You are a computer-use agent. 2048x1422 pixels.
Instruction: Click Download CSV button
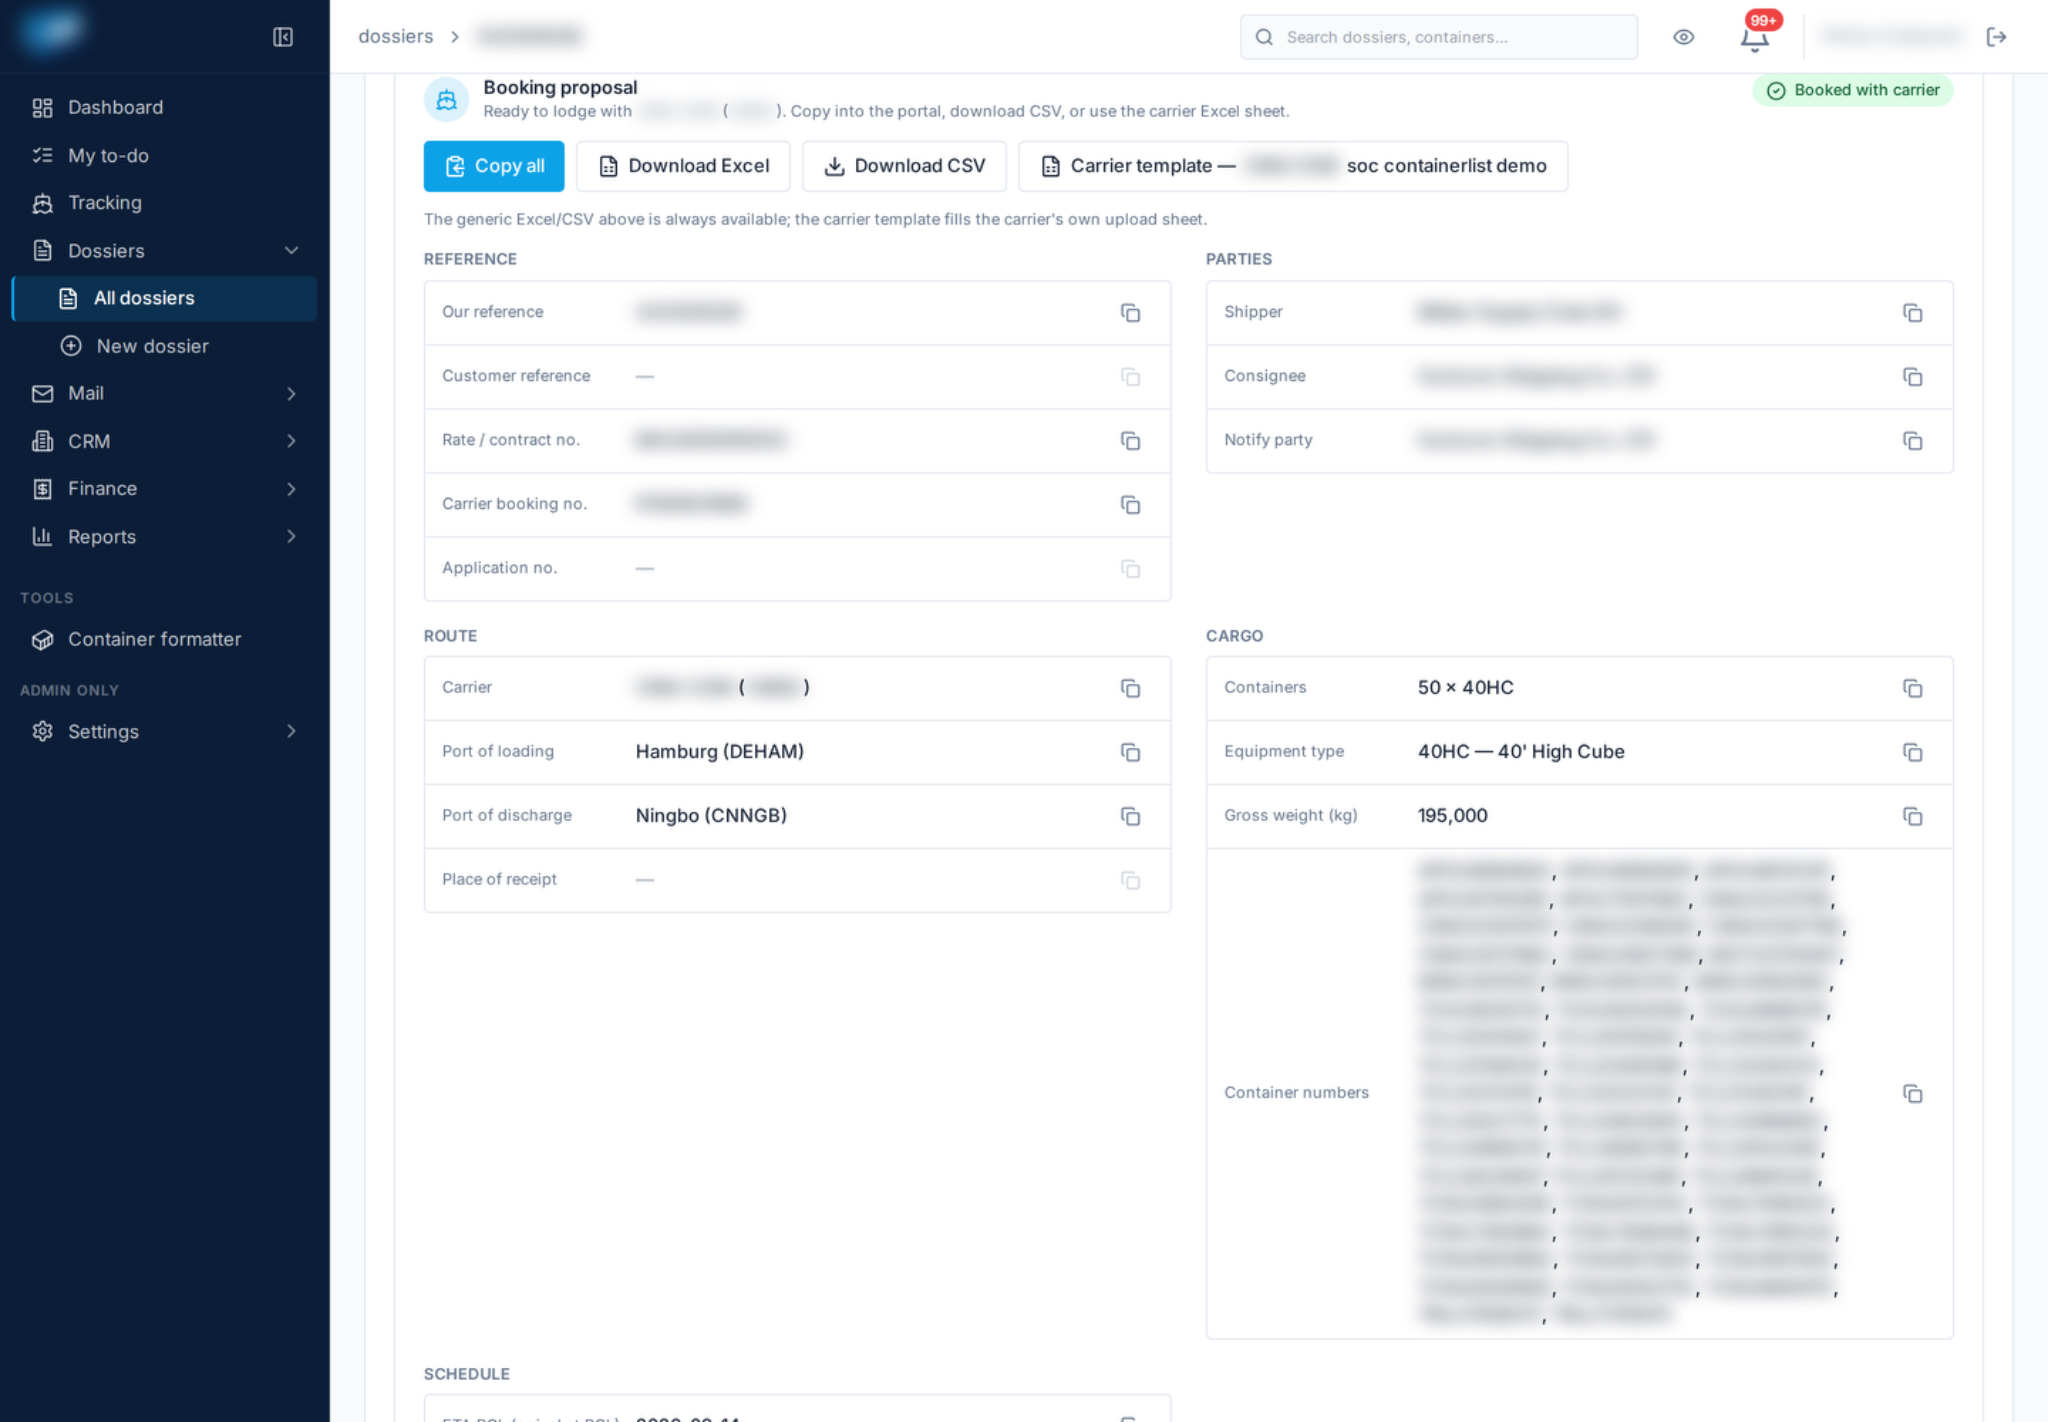coord(904,166)
